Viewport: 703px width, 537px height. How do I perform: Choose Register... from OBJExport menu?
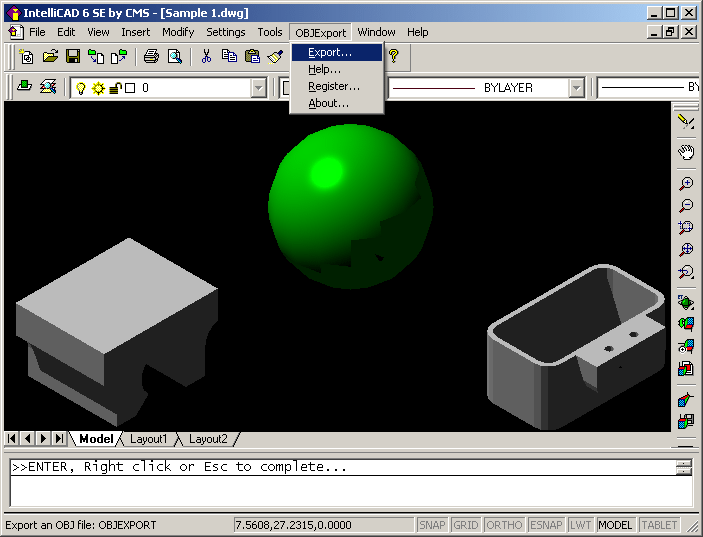337,86
